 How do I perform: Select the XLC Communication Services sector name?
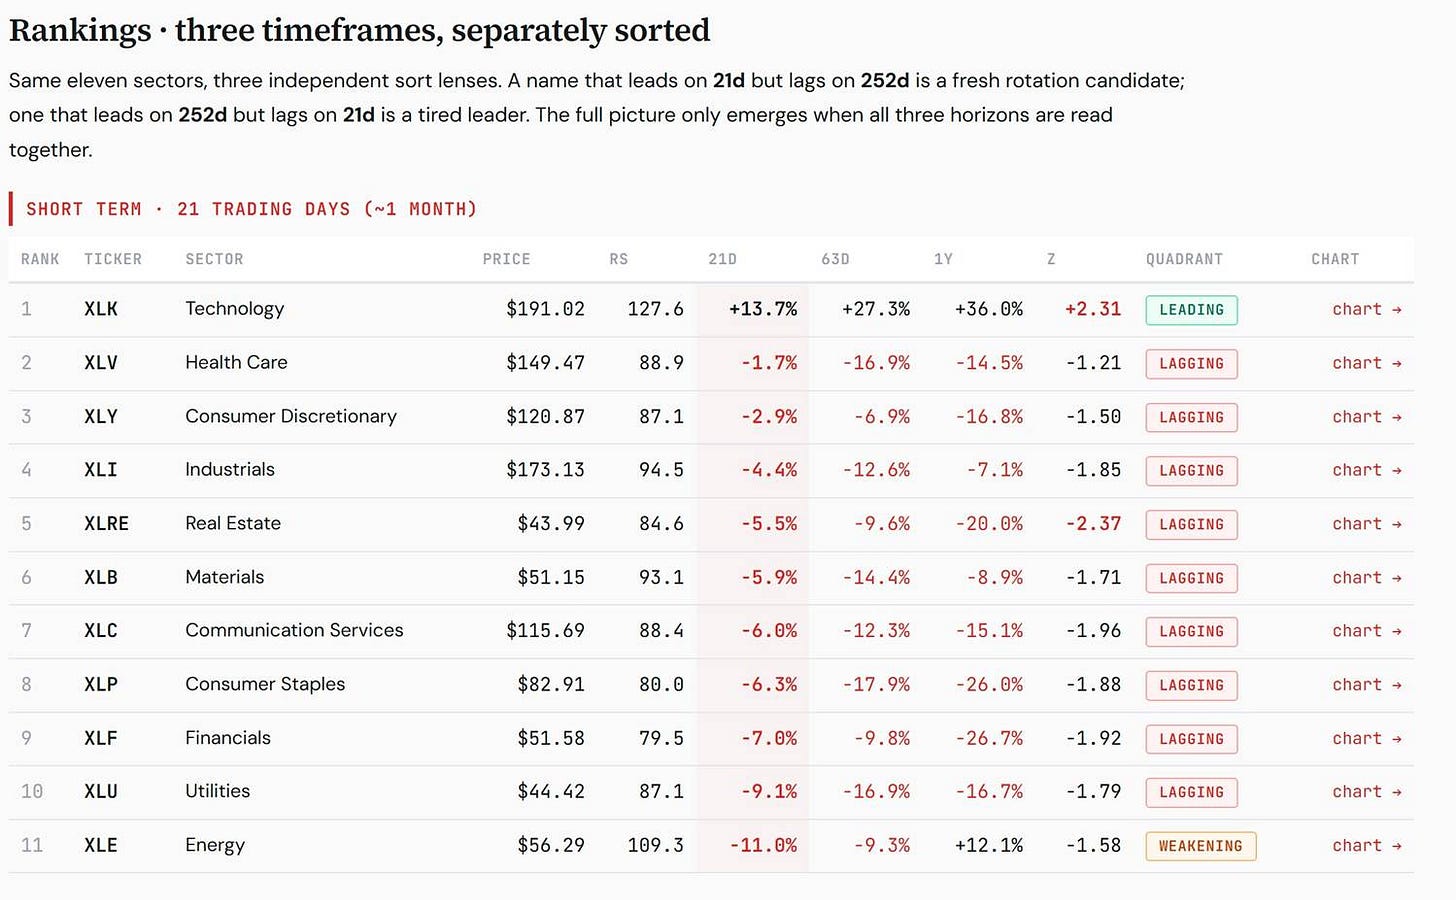click(x=294, y=631)
